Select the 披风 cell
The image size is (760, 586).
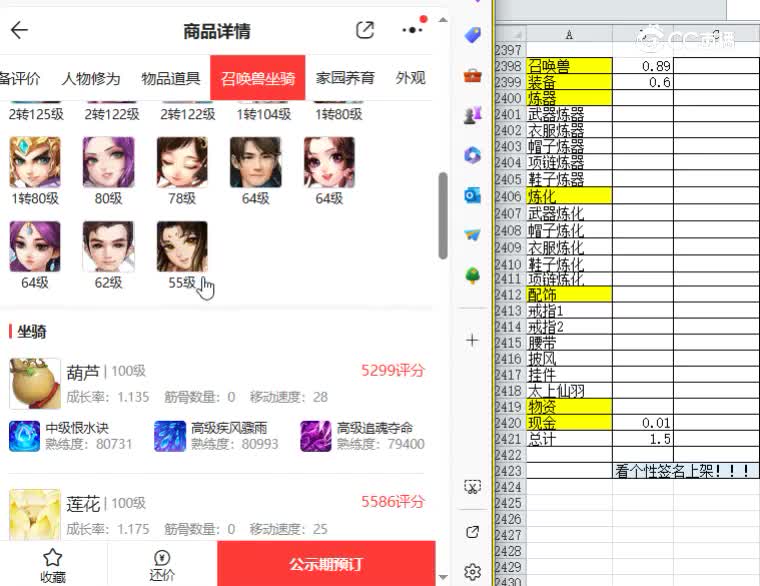tap(569, 359)
